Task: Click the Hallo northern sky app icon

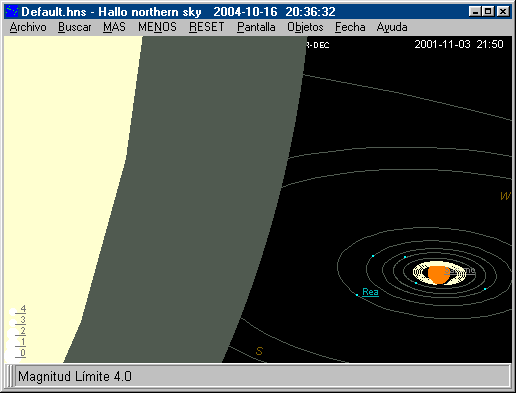Action: coord(12,12)
